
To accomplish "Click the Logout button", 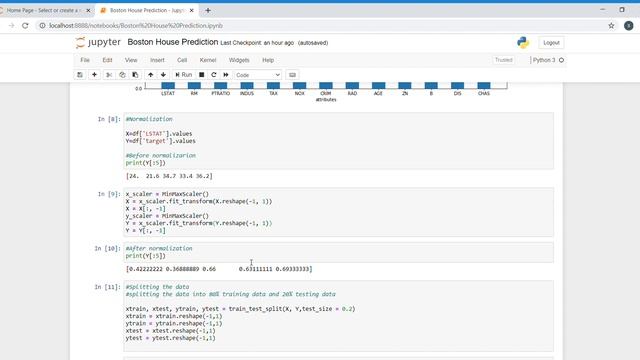I will [x=551, y=42].
